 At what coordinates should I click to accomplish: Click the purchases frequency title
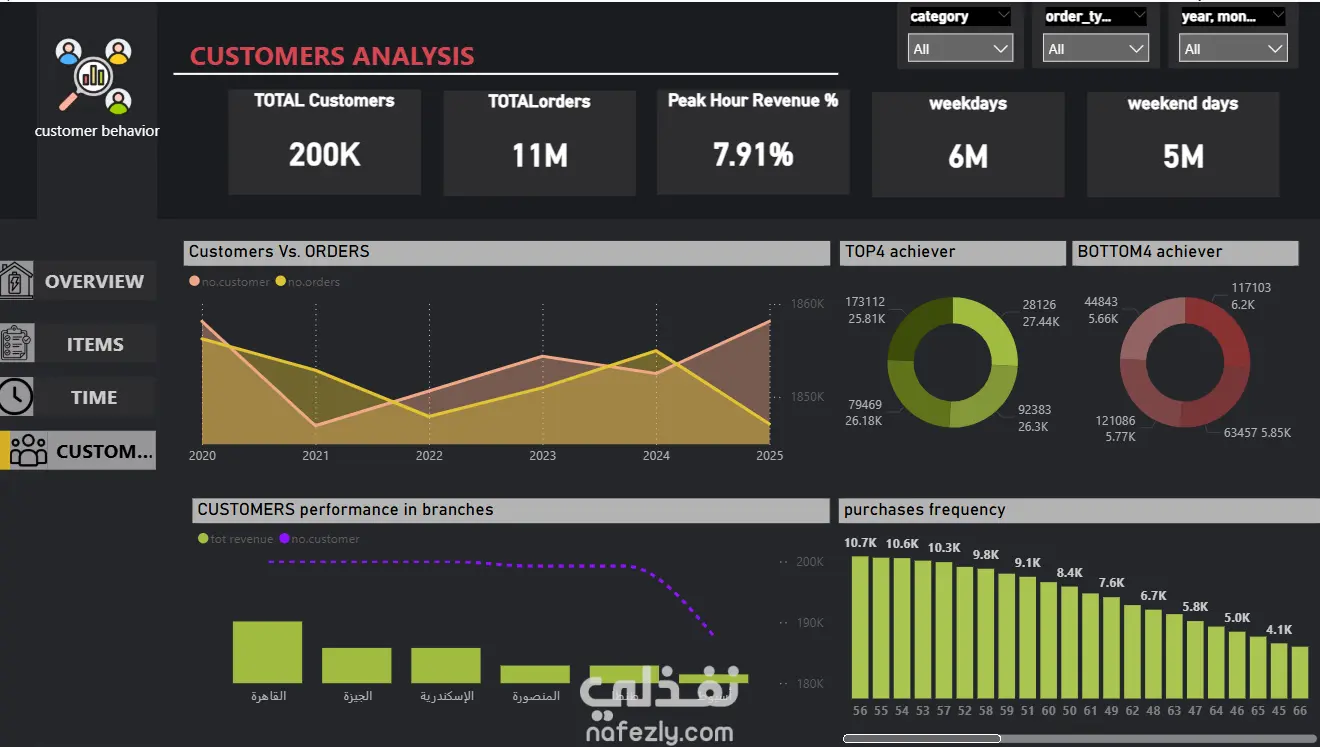[924, 510]
